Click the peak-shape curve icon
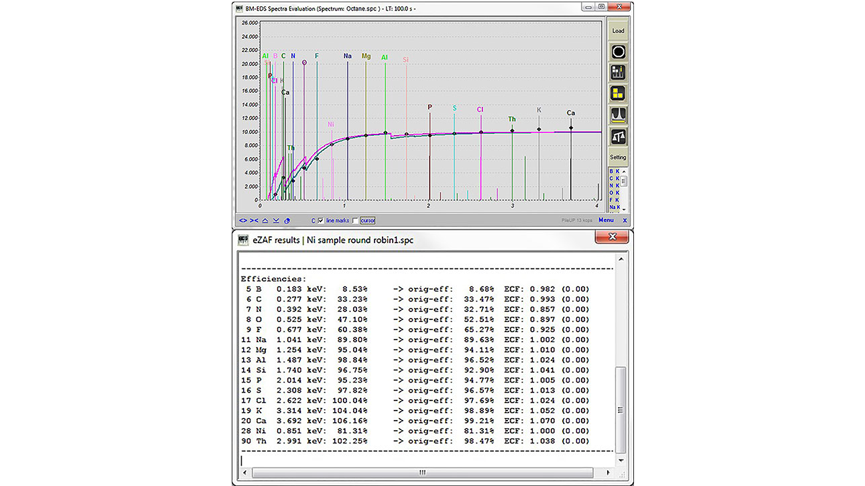The width and height of the screenshot is (865, 486). click(618, 115)
